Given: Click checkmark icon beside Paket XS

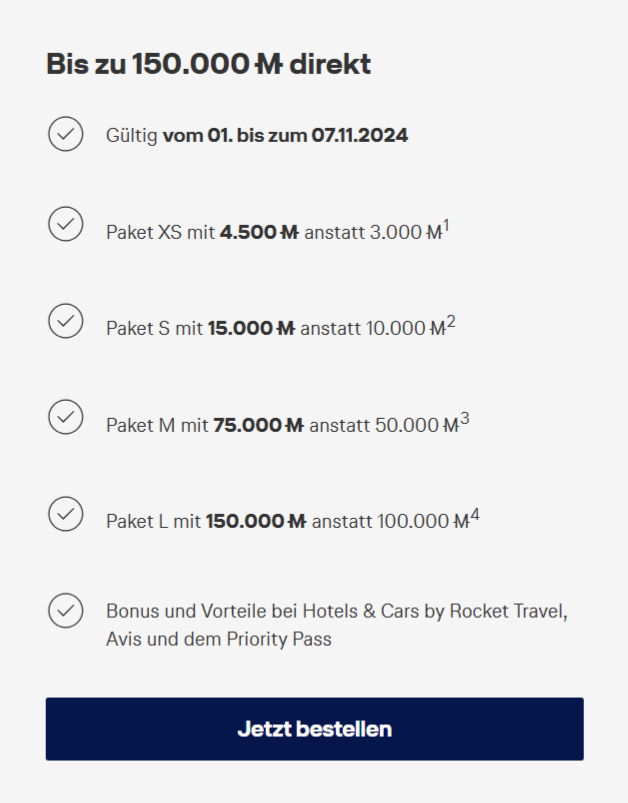Looking at the screenshot, I should (x=66, y=224).
